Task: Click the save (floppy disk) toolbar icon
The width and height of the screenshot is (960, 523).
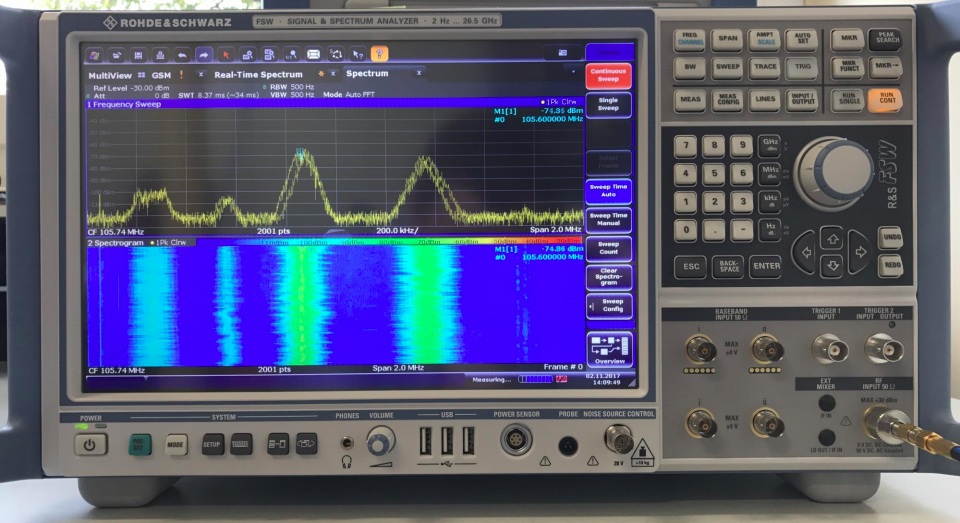Action: point(138,54)
